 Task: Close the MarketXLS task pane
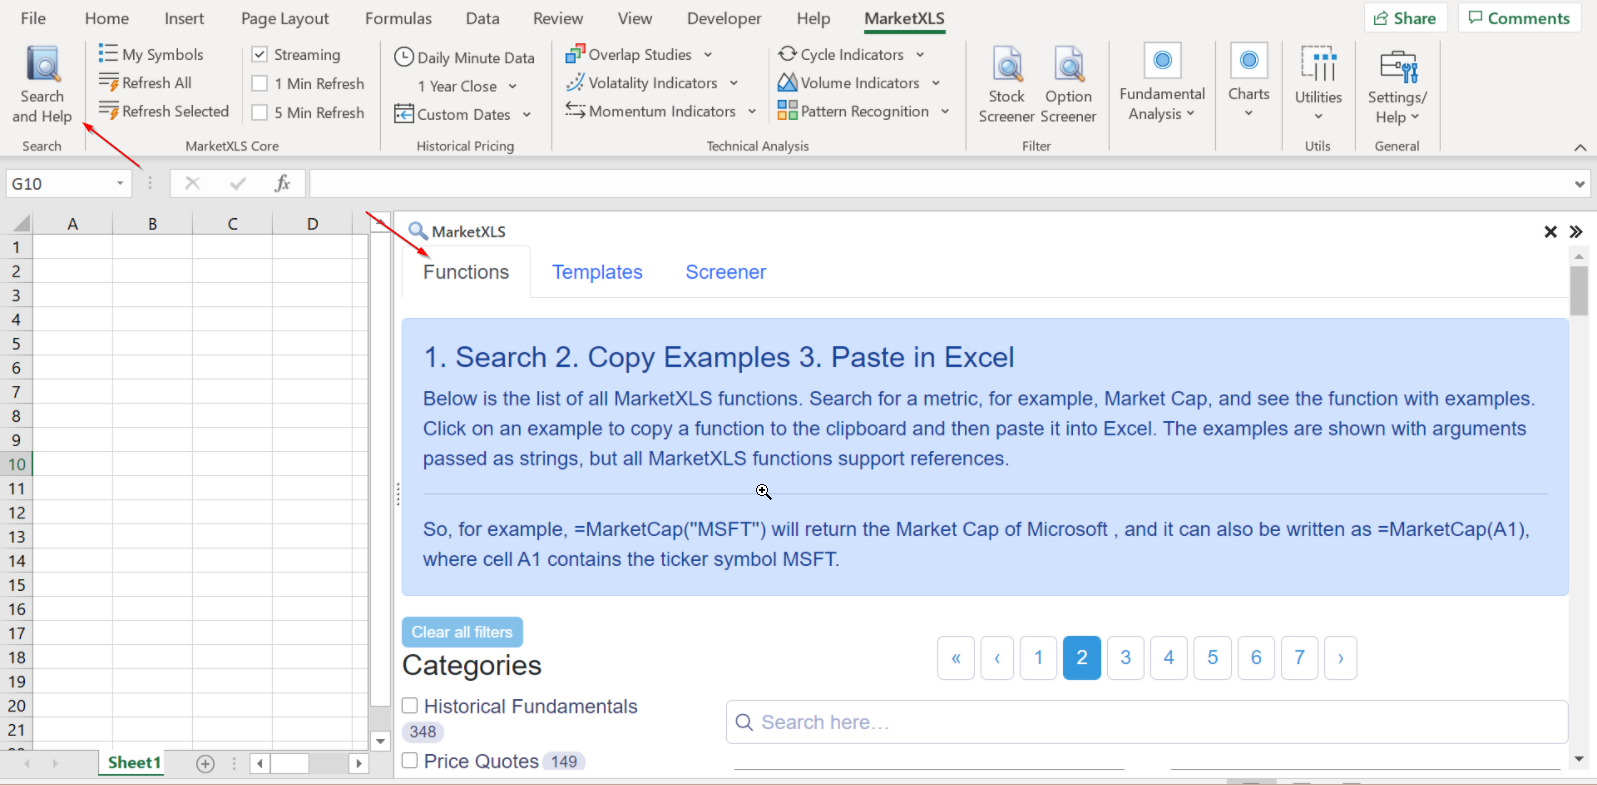(x=1550, y=232)
